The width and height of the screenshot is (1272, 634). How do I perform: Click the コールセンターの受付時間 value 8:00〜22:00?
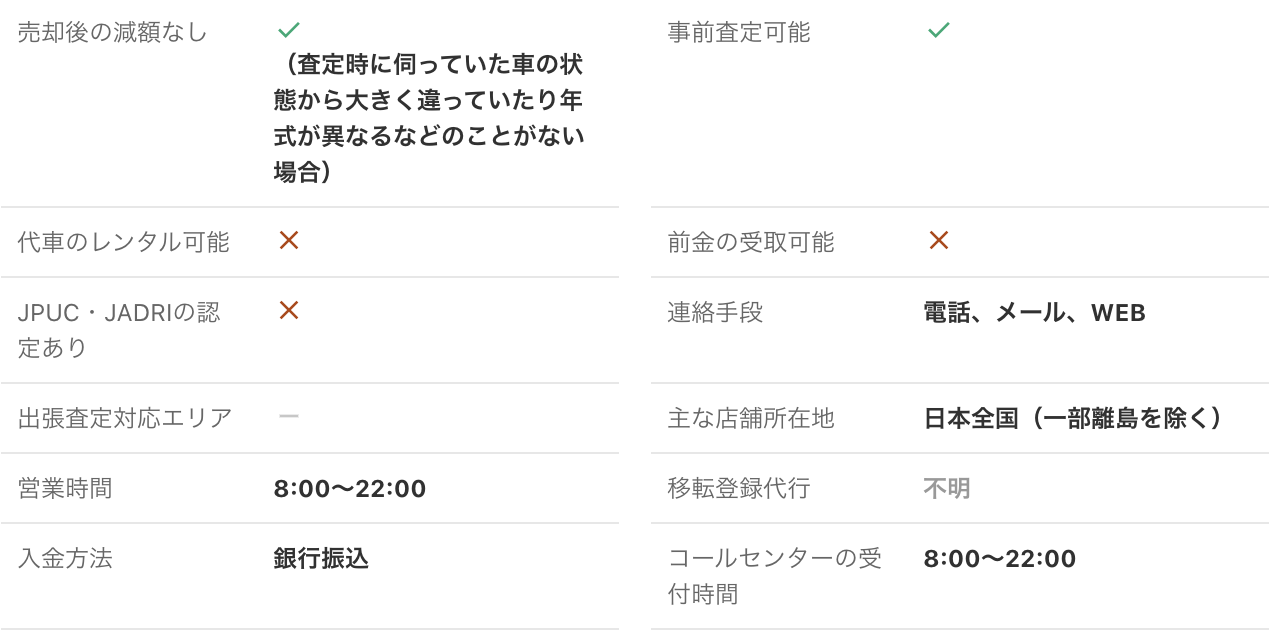tap(1000, 559)
